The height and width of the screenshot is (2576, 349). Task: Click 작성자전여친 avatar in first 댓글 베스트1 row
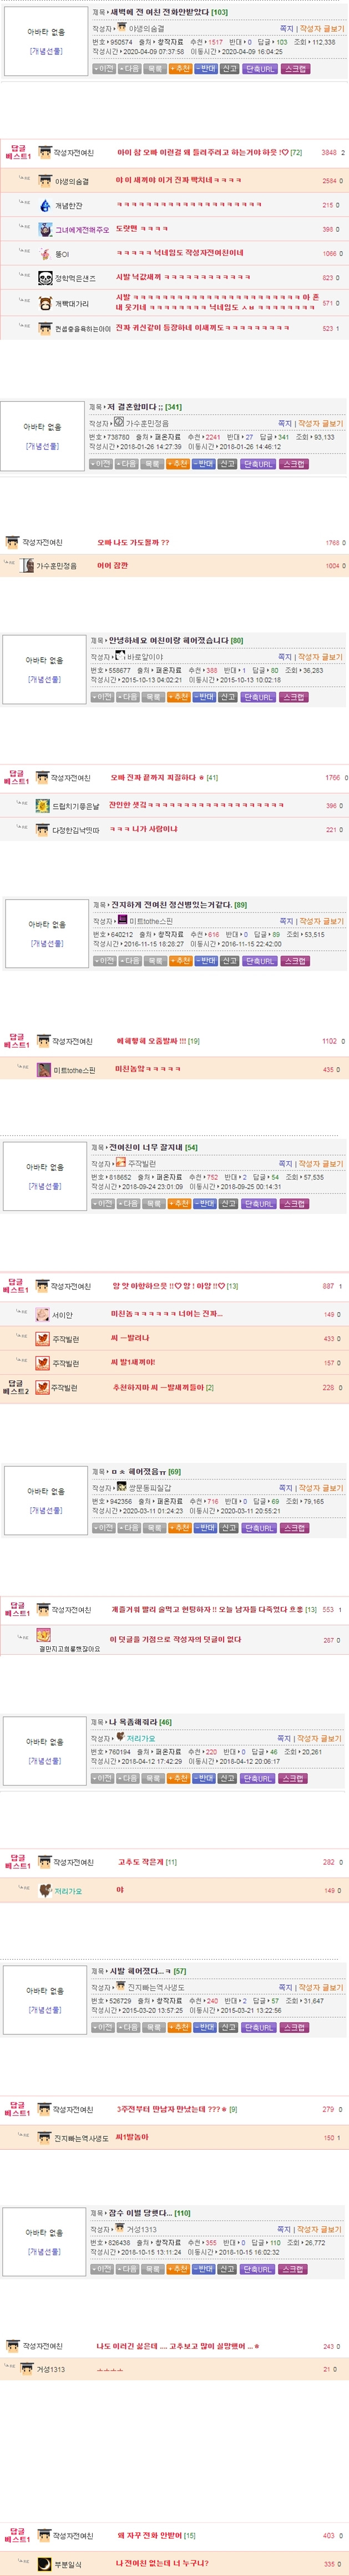click(x=44, y=153)
